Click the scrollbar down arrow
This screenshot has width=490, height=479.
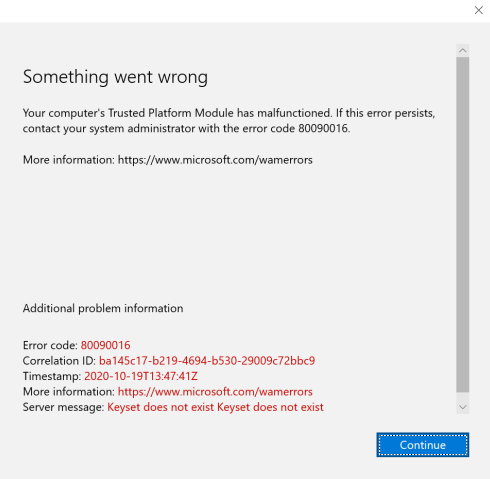click(462, 407)
